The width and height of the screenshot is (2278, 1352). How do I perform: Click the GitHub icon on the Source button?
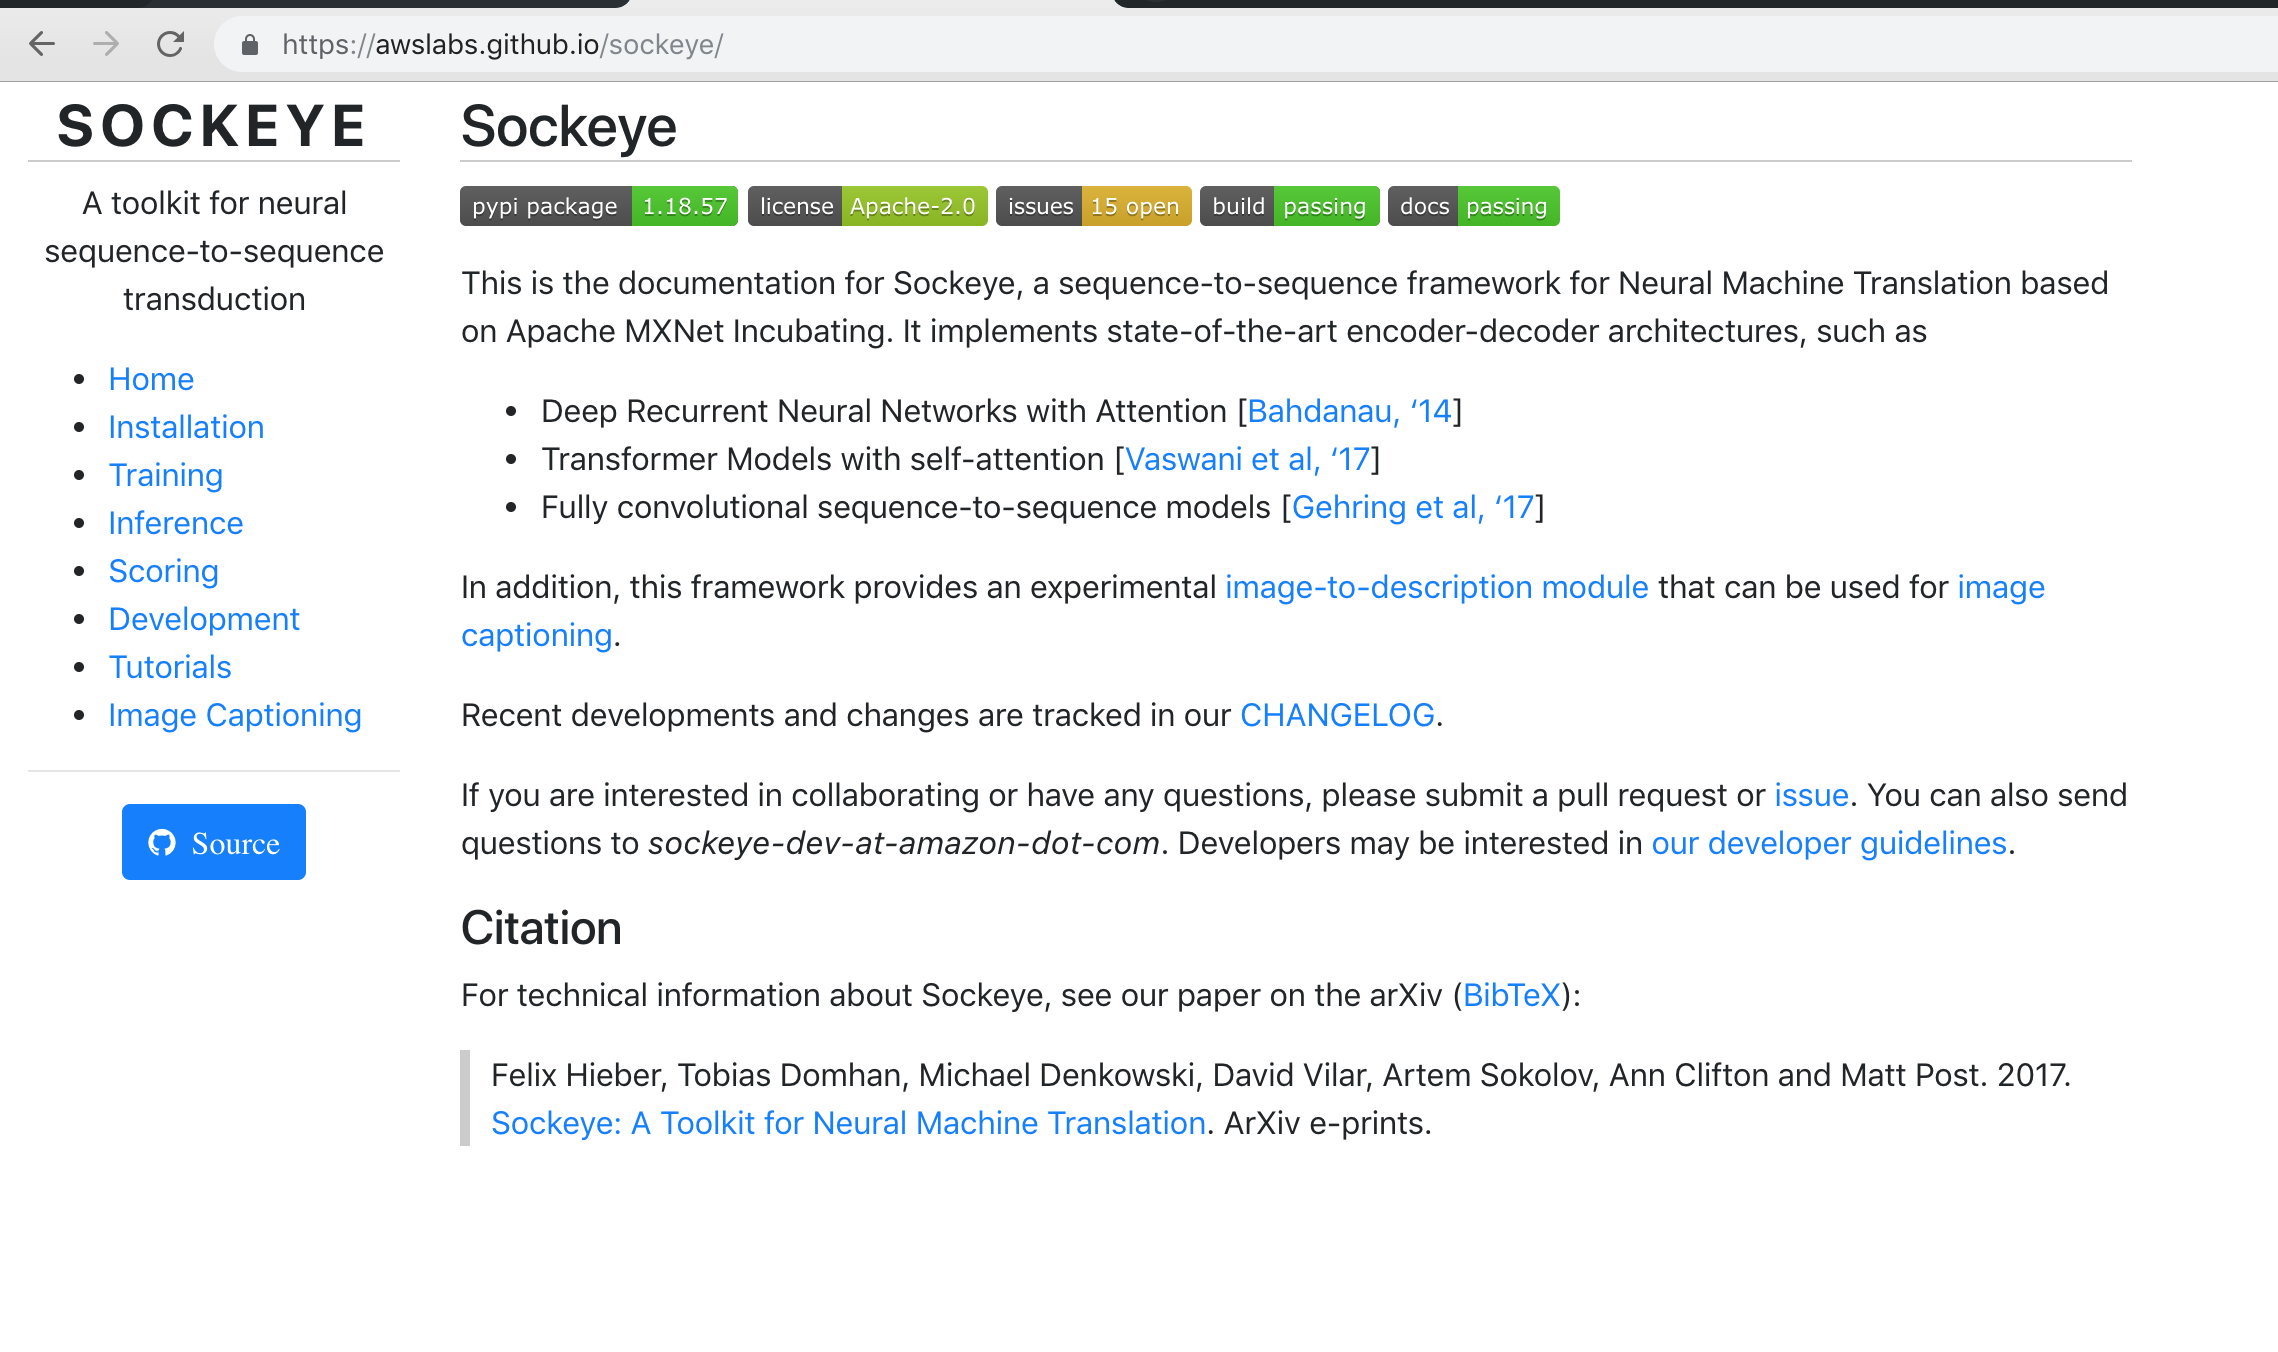[x=161, y=842]
